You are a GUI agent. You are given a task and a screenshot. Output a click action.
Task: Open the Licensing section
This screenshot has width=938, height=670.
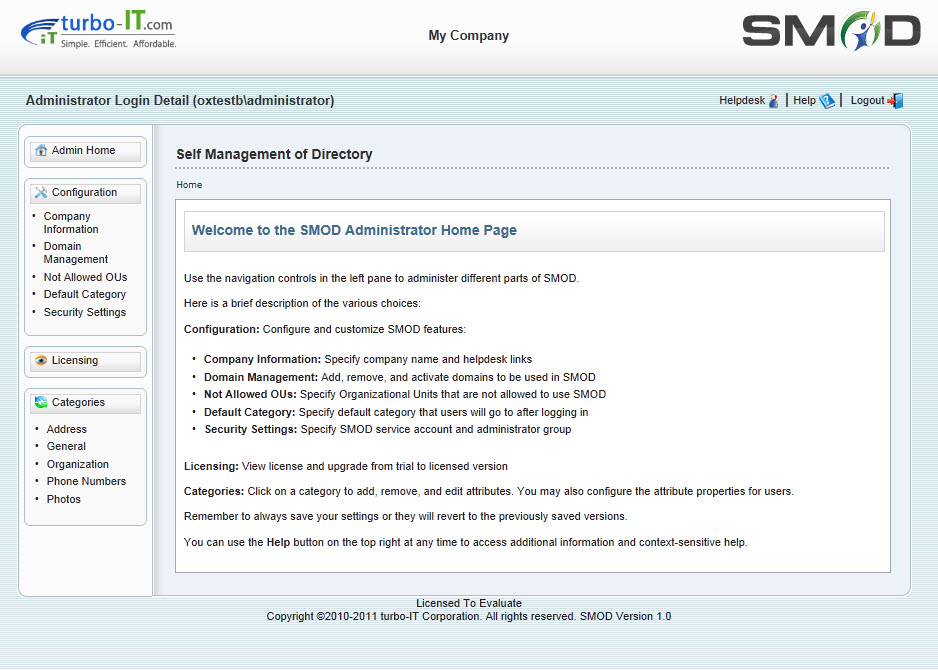(86, 362)
